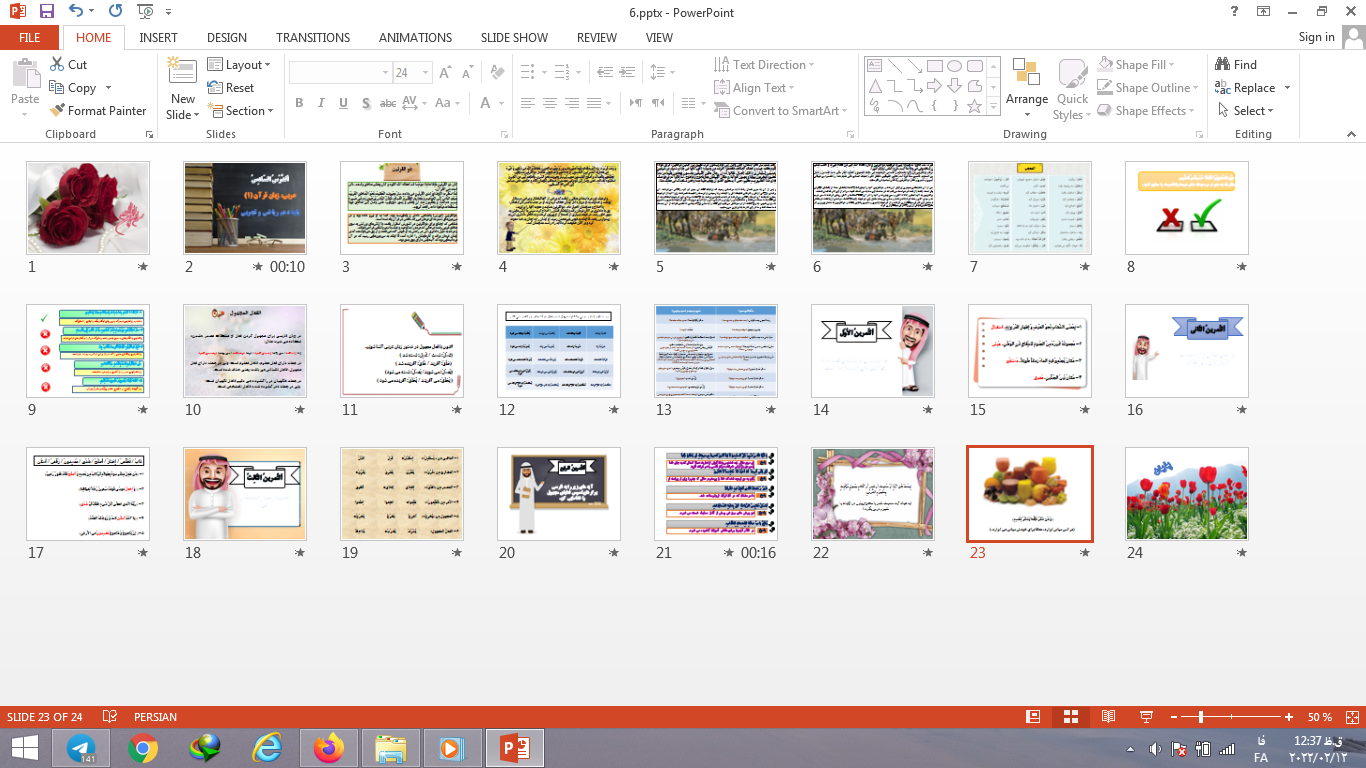Click the zoom slider in status bar

1200,717
